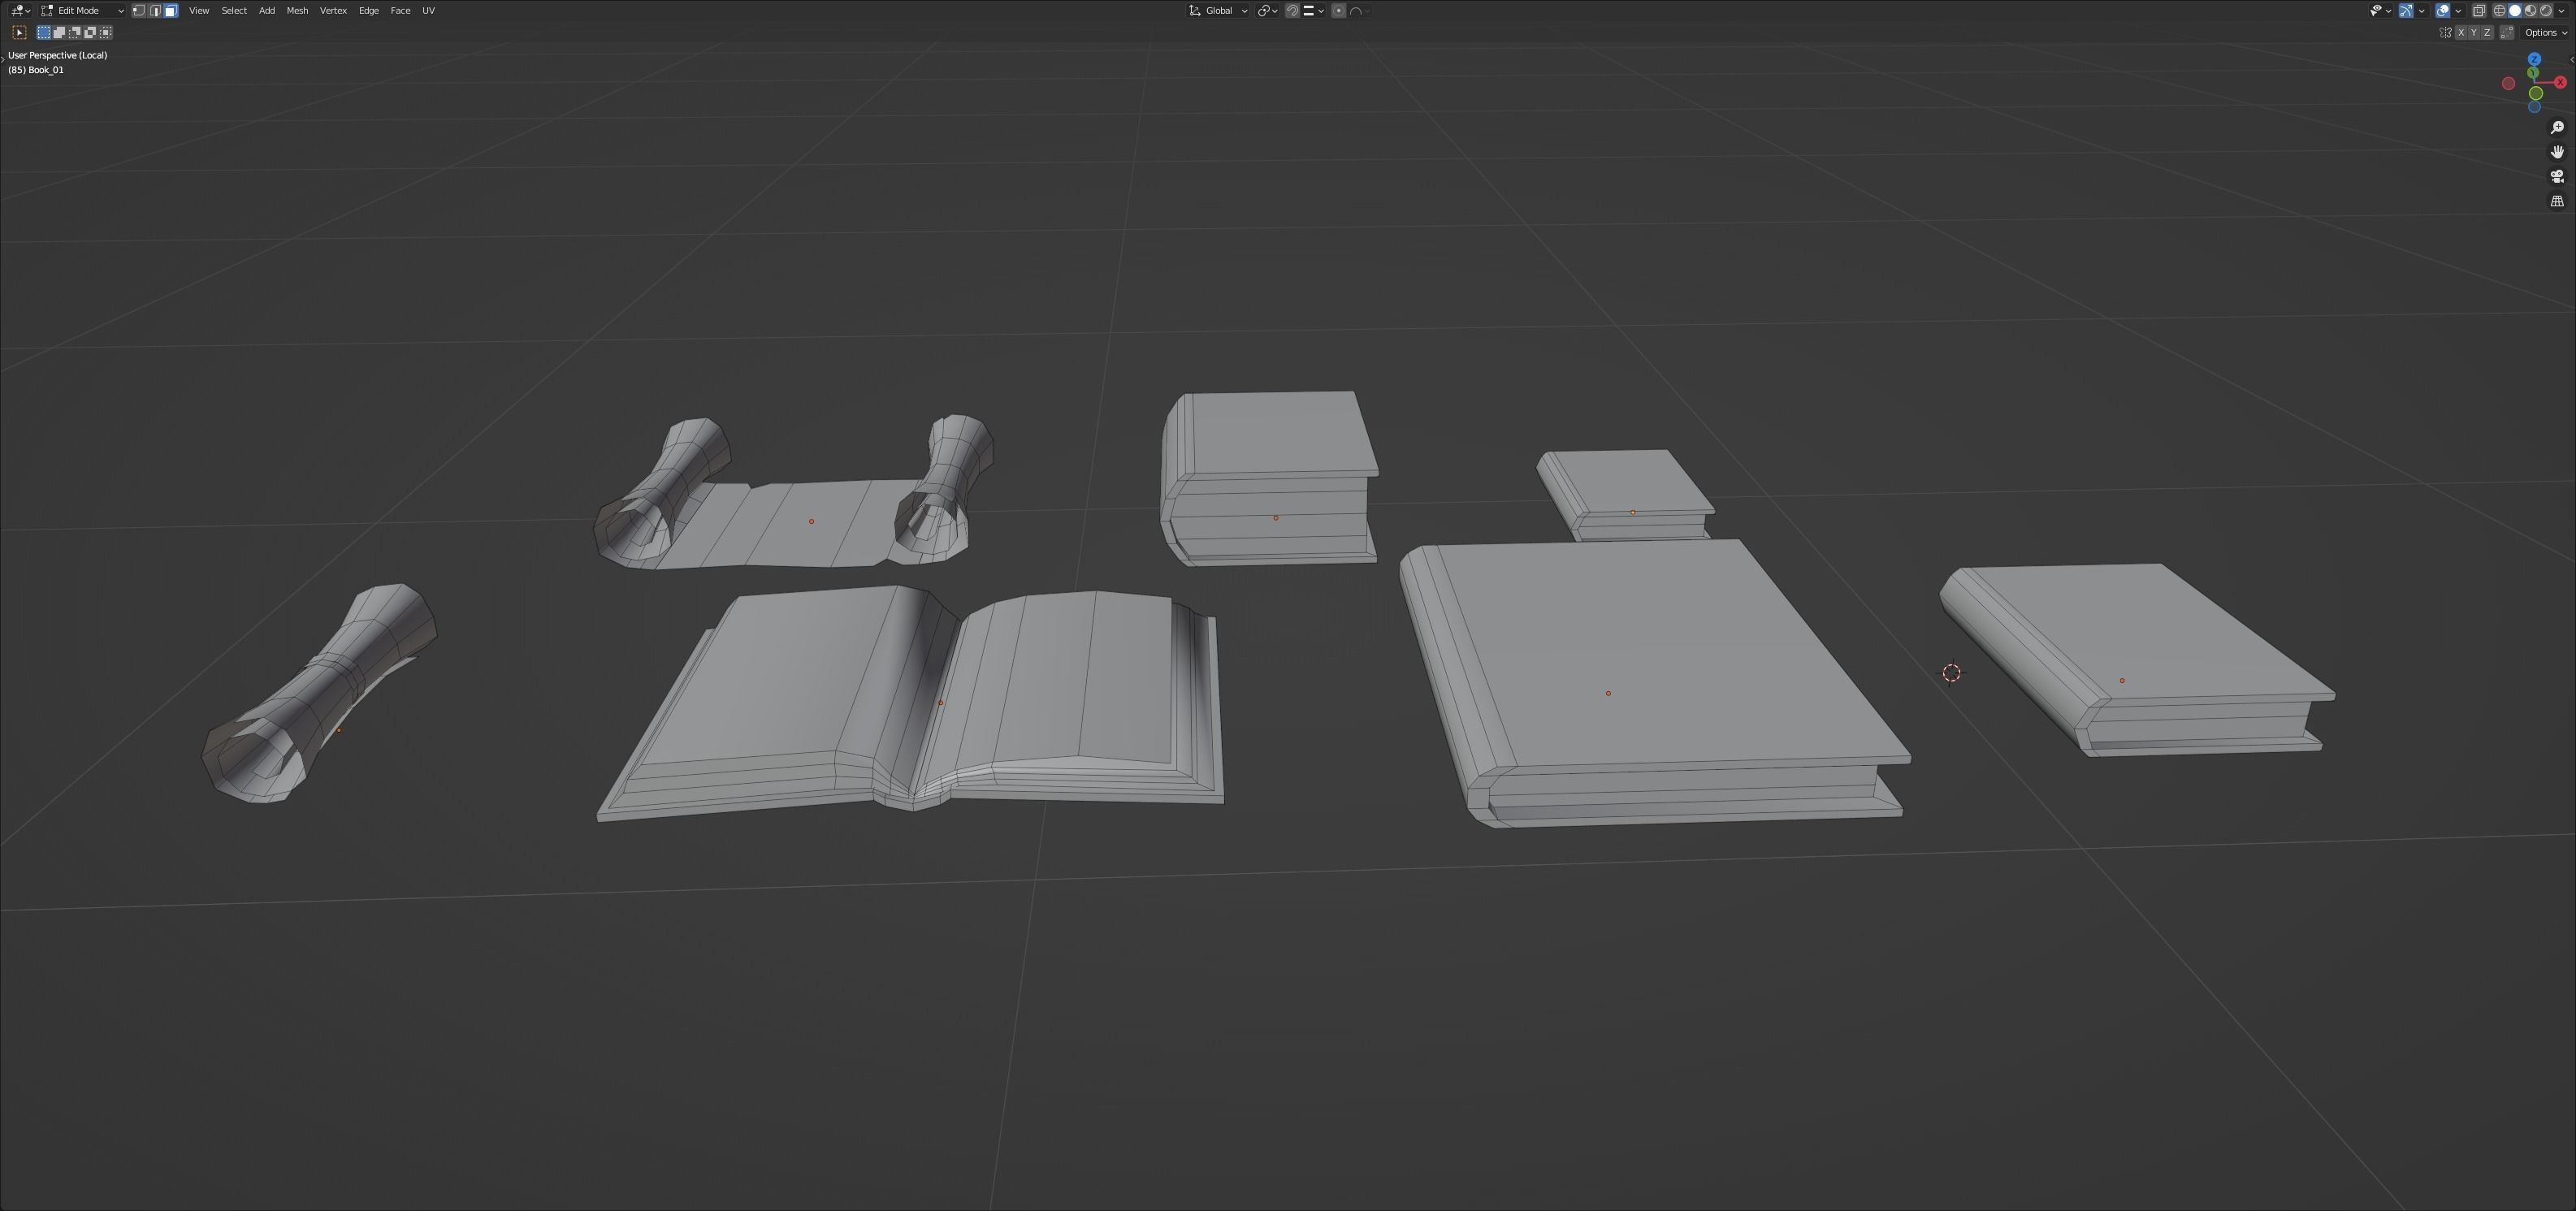Switch to wireframe shading
The width and height of the screenshot is (2576, 1211).
(2499, 10)
